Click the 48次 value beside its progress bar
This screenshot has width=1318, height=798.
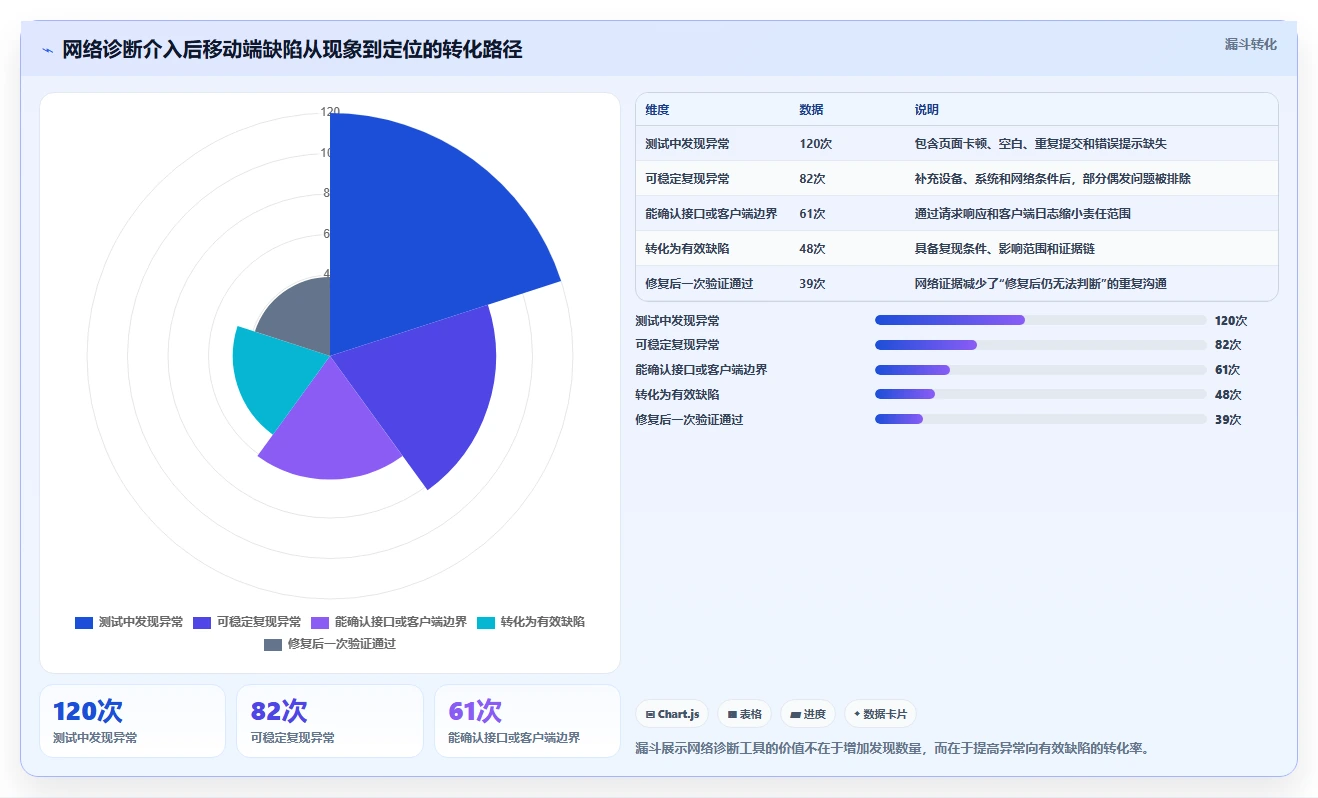click(1227, 395)
